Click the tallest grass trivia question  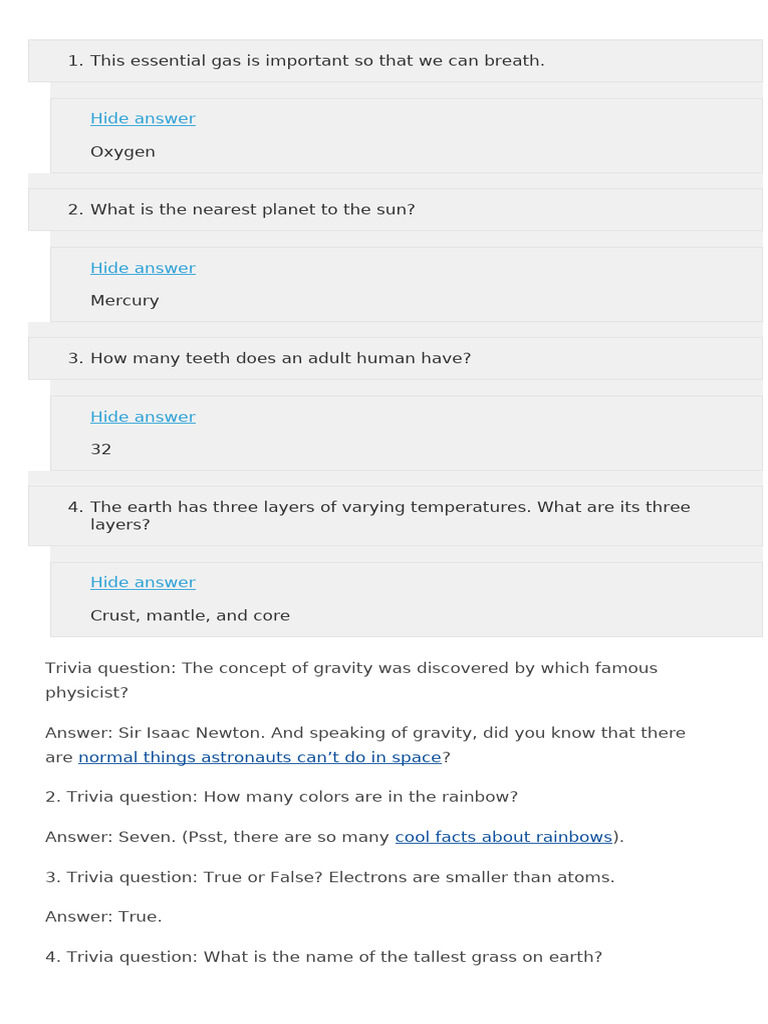point(324,957)
